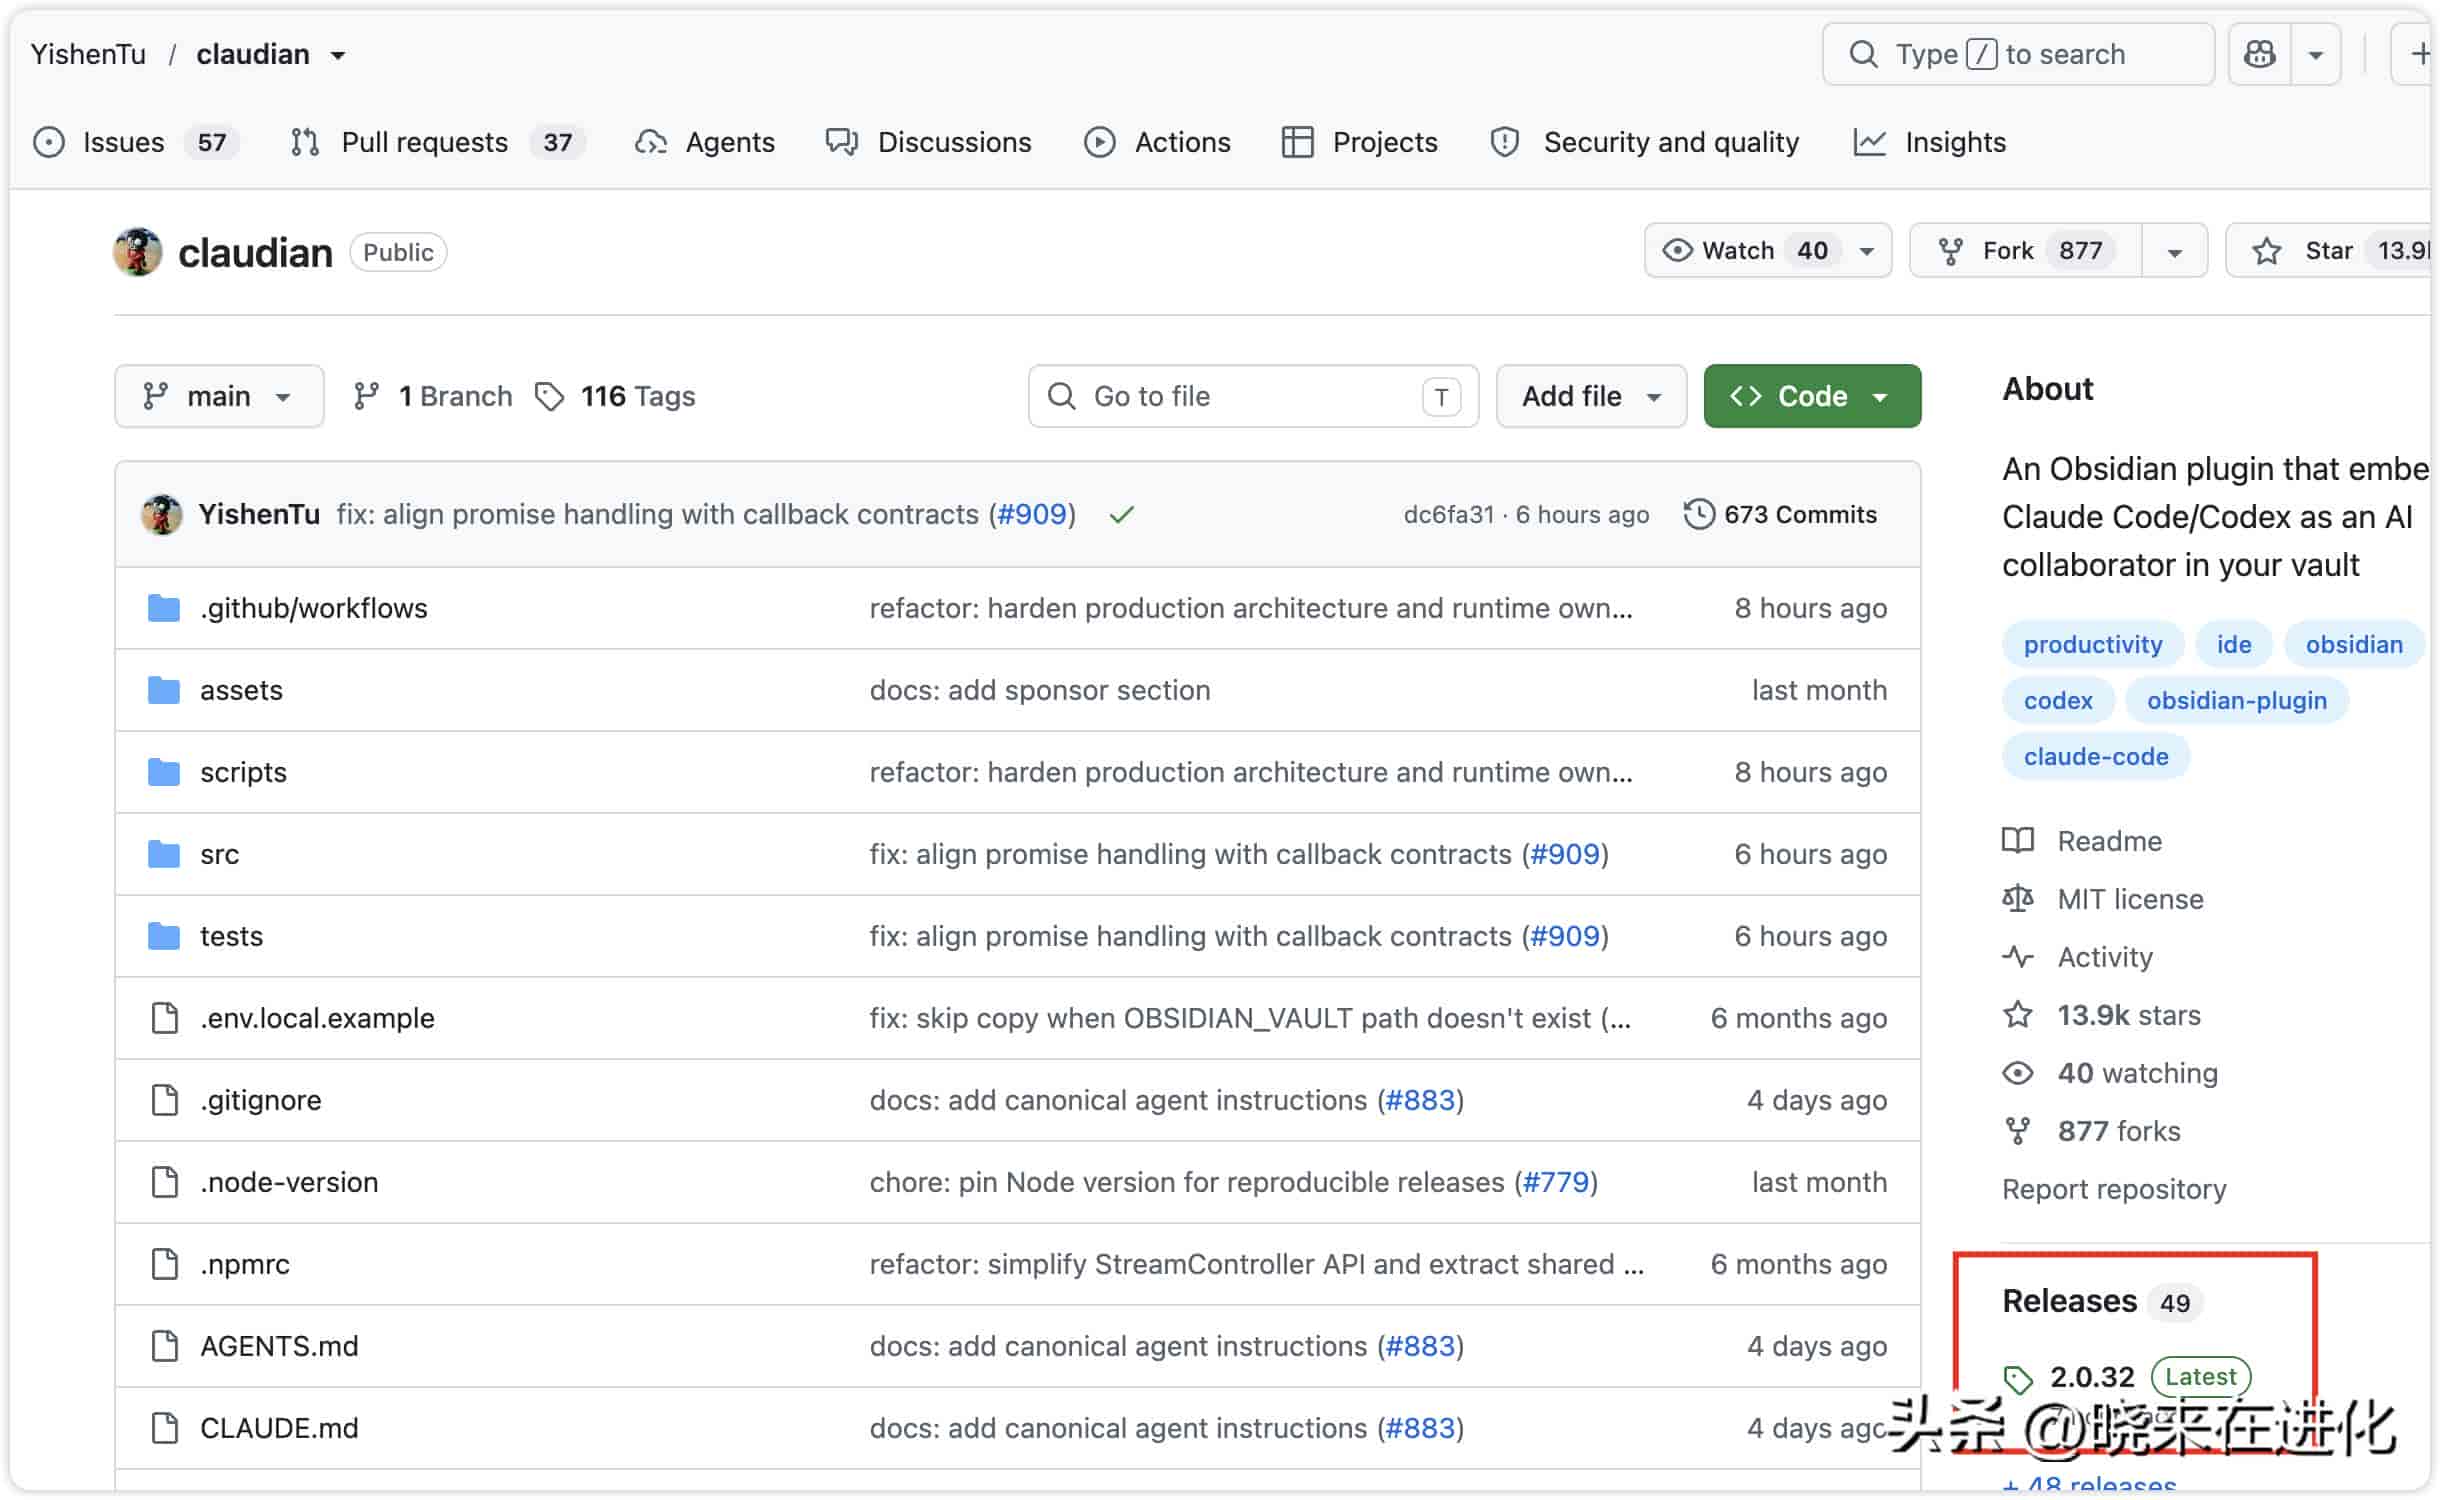Image resolution: width=2440 pixels, height=1500 pixels.
Task: Open the Insights tab
Action: 1929,142
